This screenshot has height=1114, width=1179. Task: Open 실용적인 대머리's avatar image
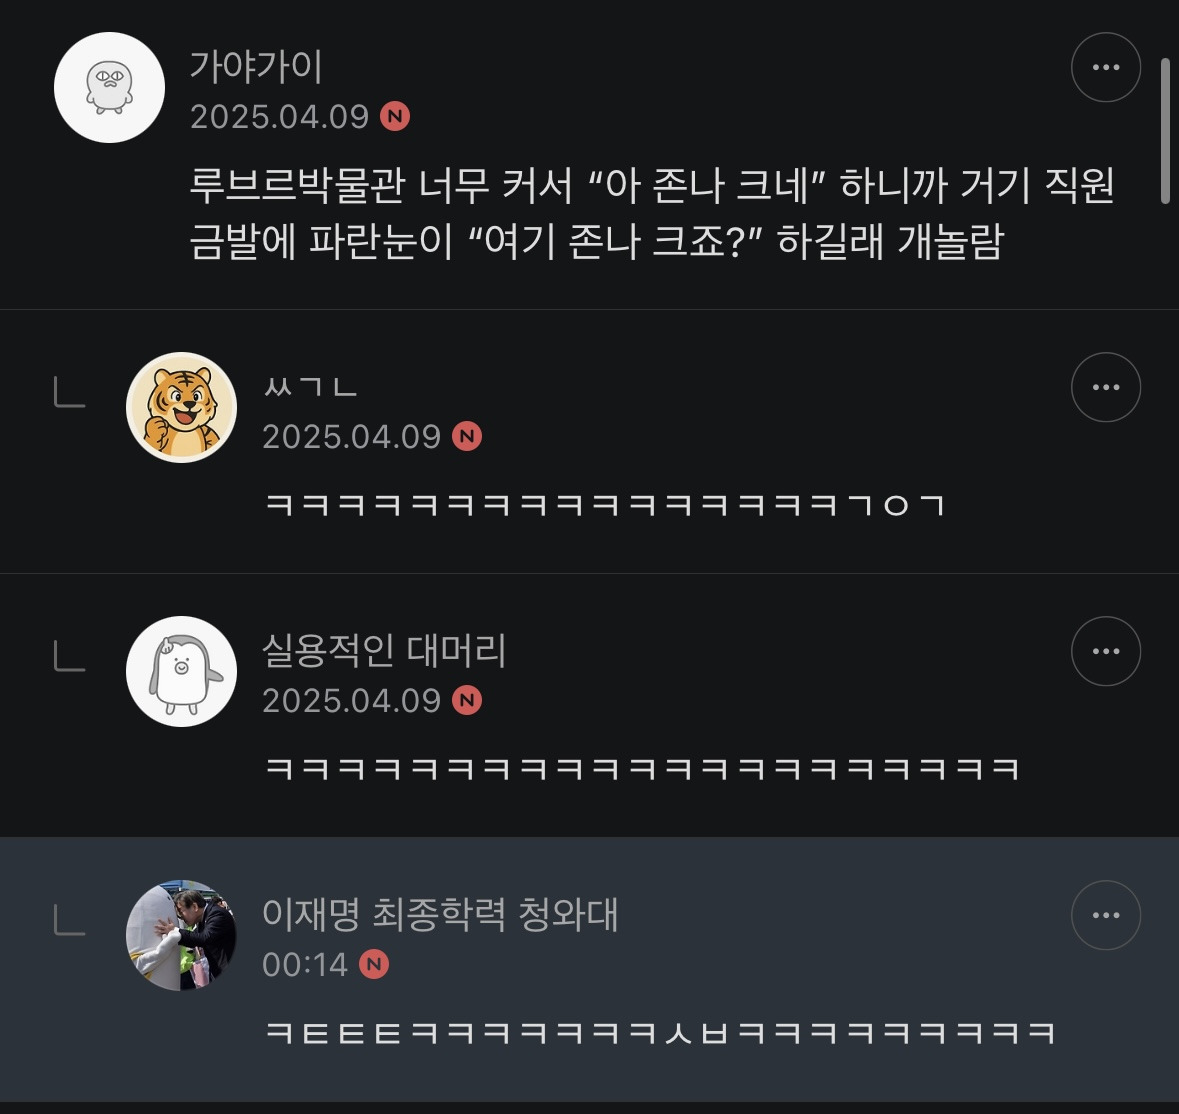pos(181,671)
